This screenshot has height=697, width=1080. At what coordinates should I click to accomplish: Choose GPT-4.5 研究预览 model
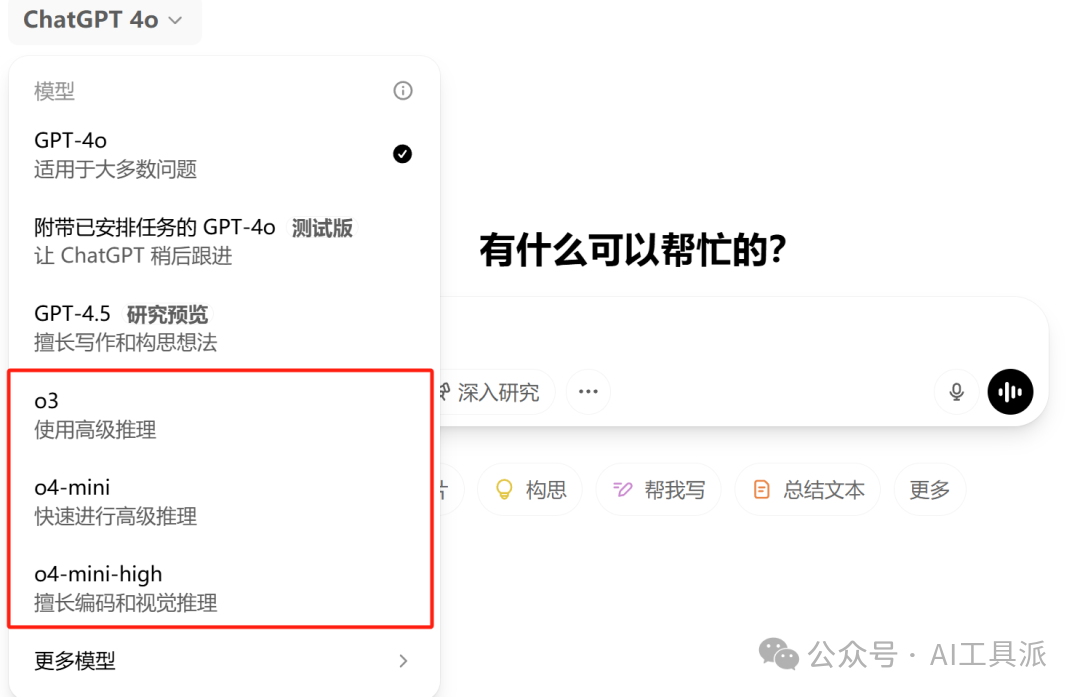coord(224,328)
